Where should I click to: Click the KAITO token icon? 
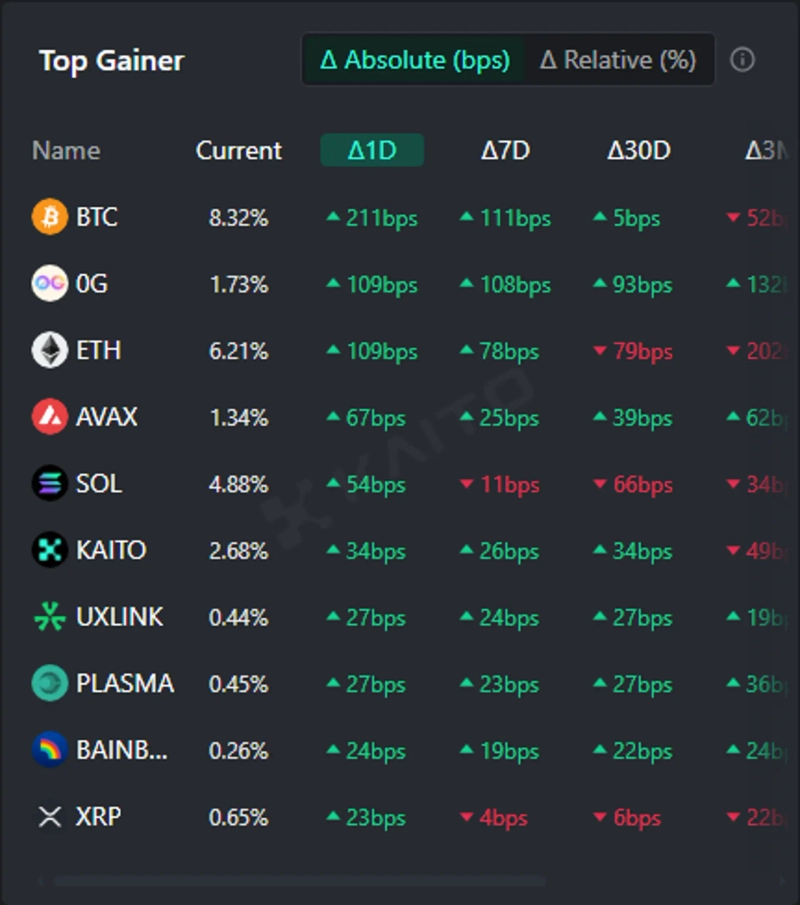click(x=49, y=550)
